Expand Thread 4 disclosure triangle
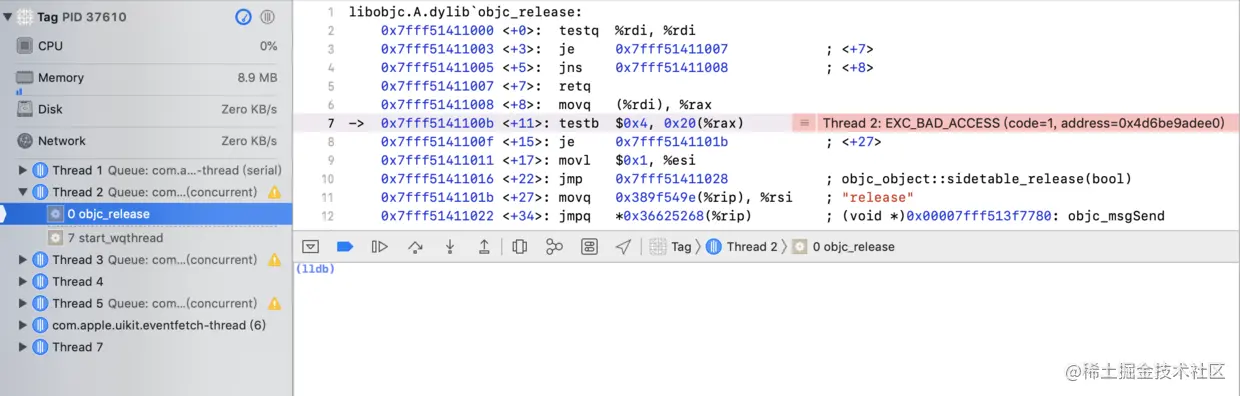 (x=23, y=282)
